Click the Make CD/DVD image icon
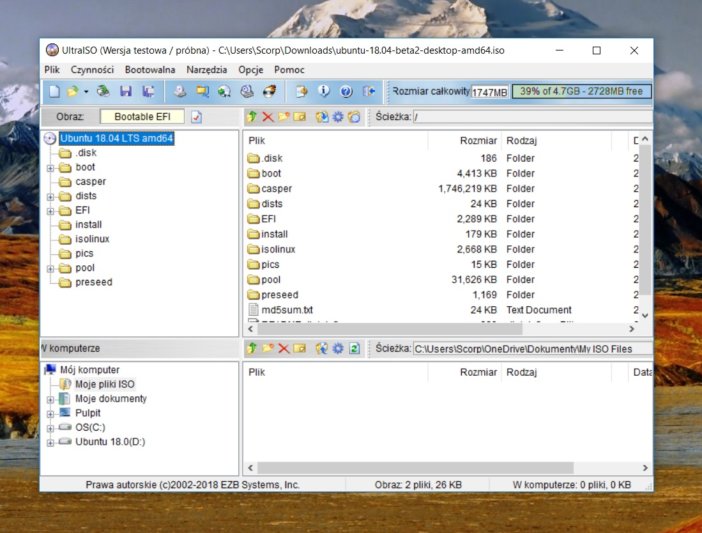 180,91
